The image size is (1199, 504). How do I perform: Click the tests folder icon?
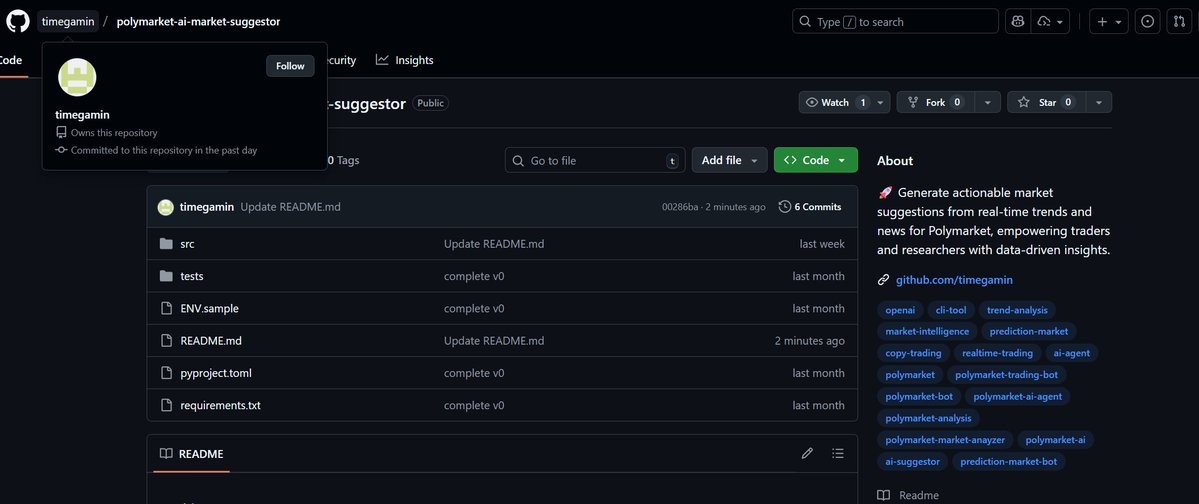166,276
